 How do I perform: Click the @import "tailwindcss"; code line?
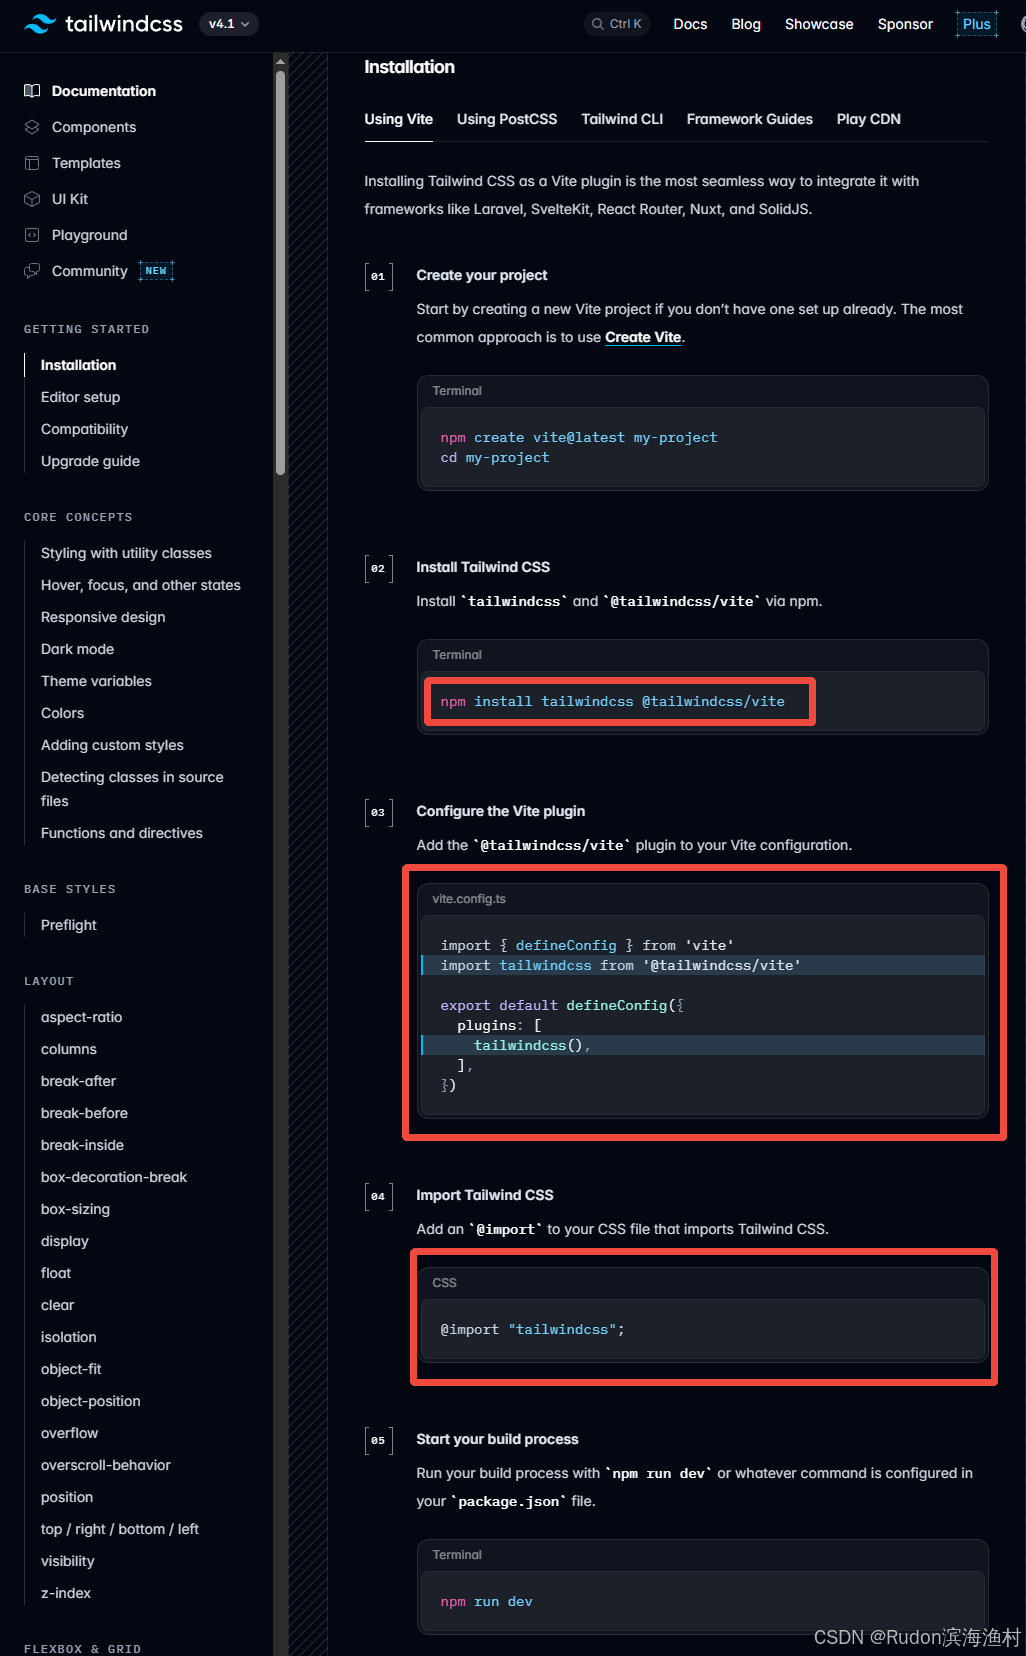(x=532, y=1329)
